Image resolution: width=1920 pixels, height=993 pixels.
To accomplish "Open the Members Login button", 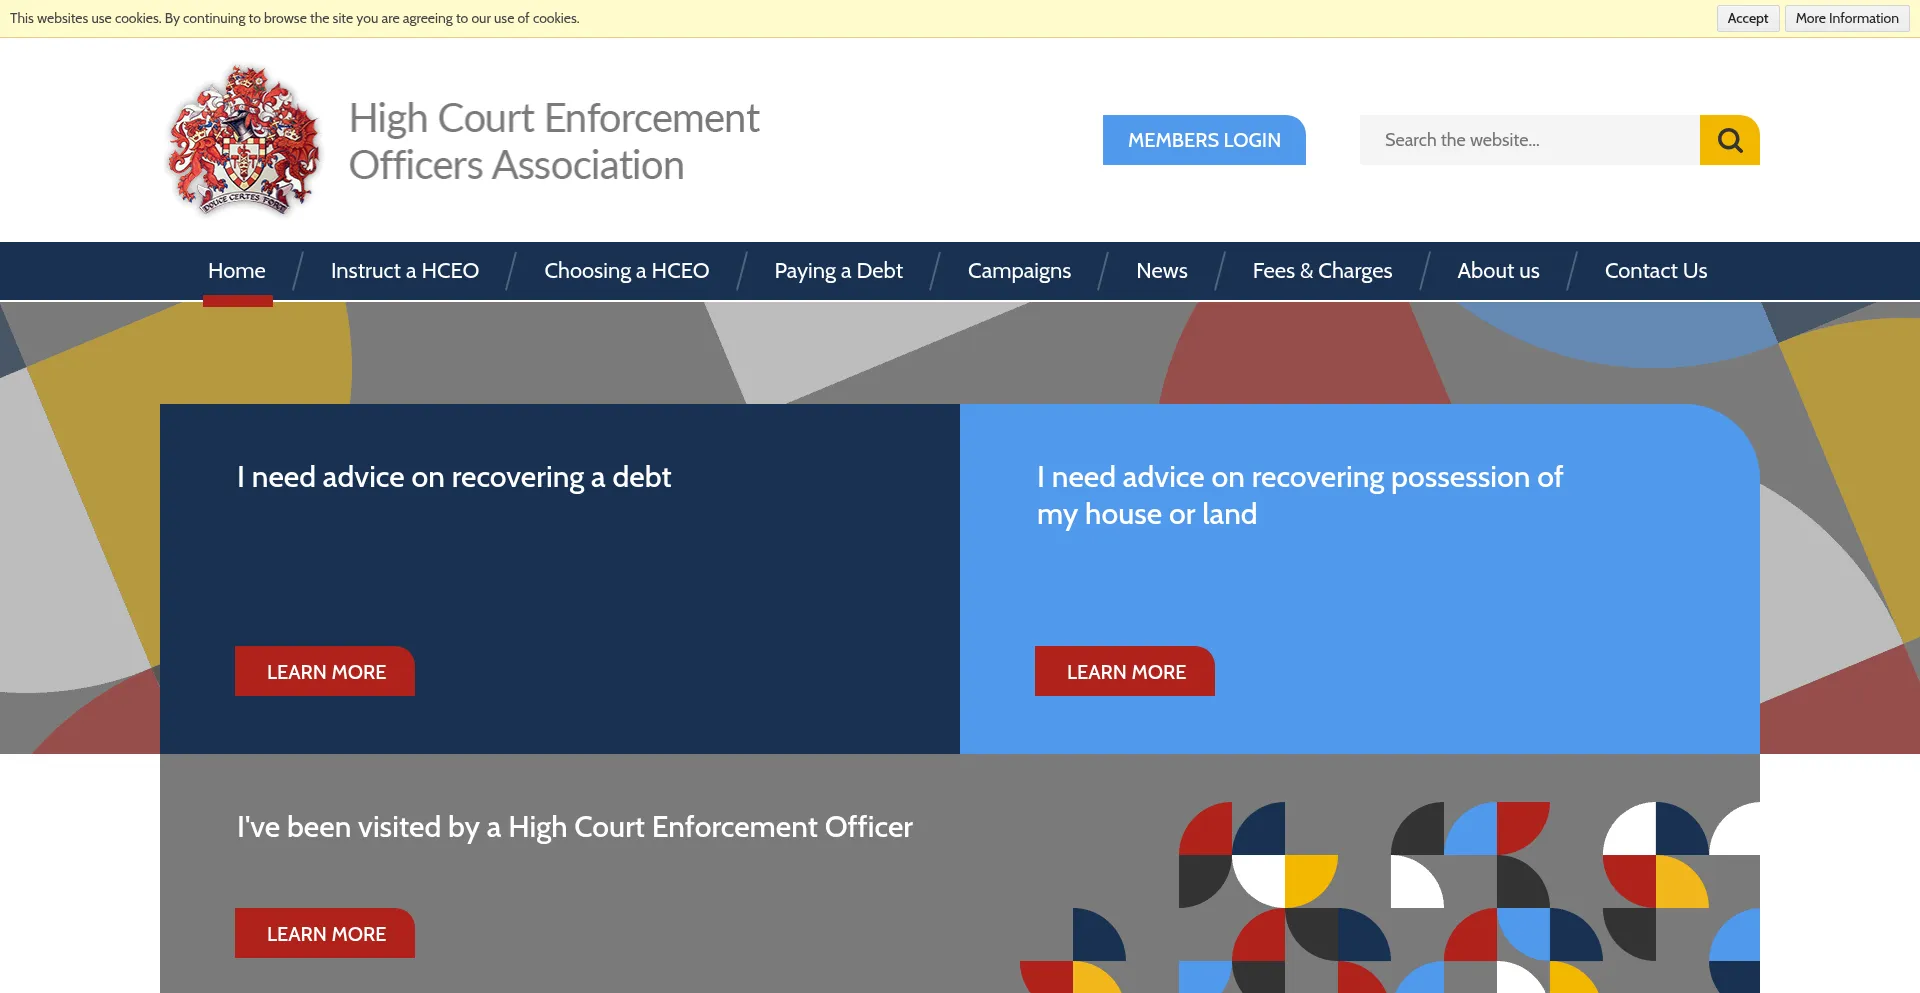I will coord(1204,140).
